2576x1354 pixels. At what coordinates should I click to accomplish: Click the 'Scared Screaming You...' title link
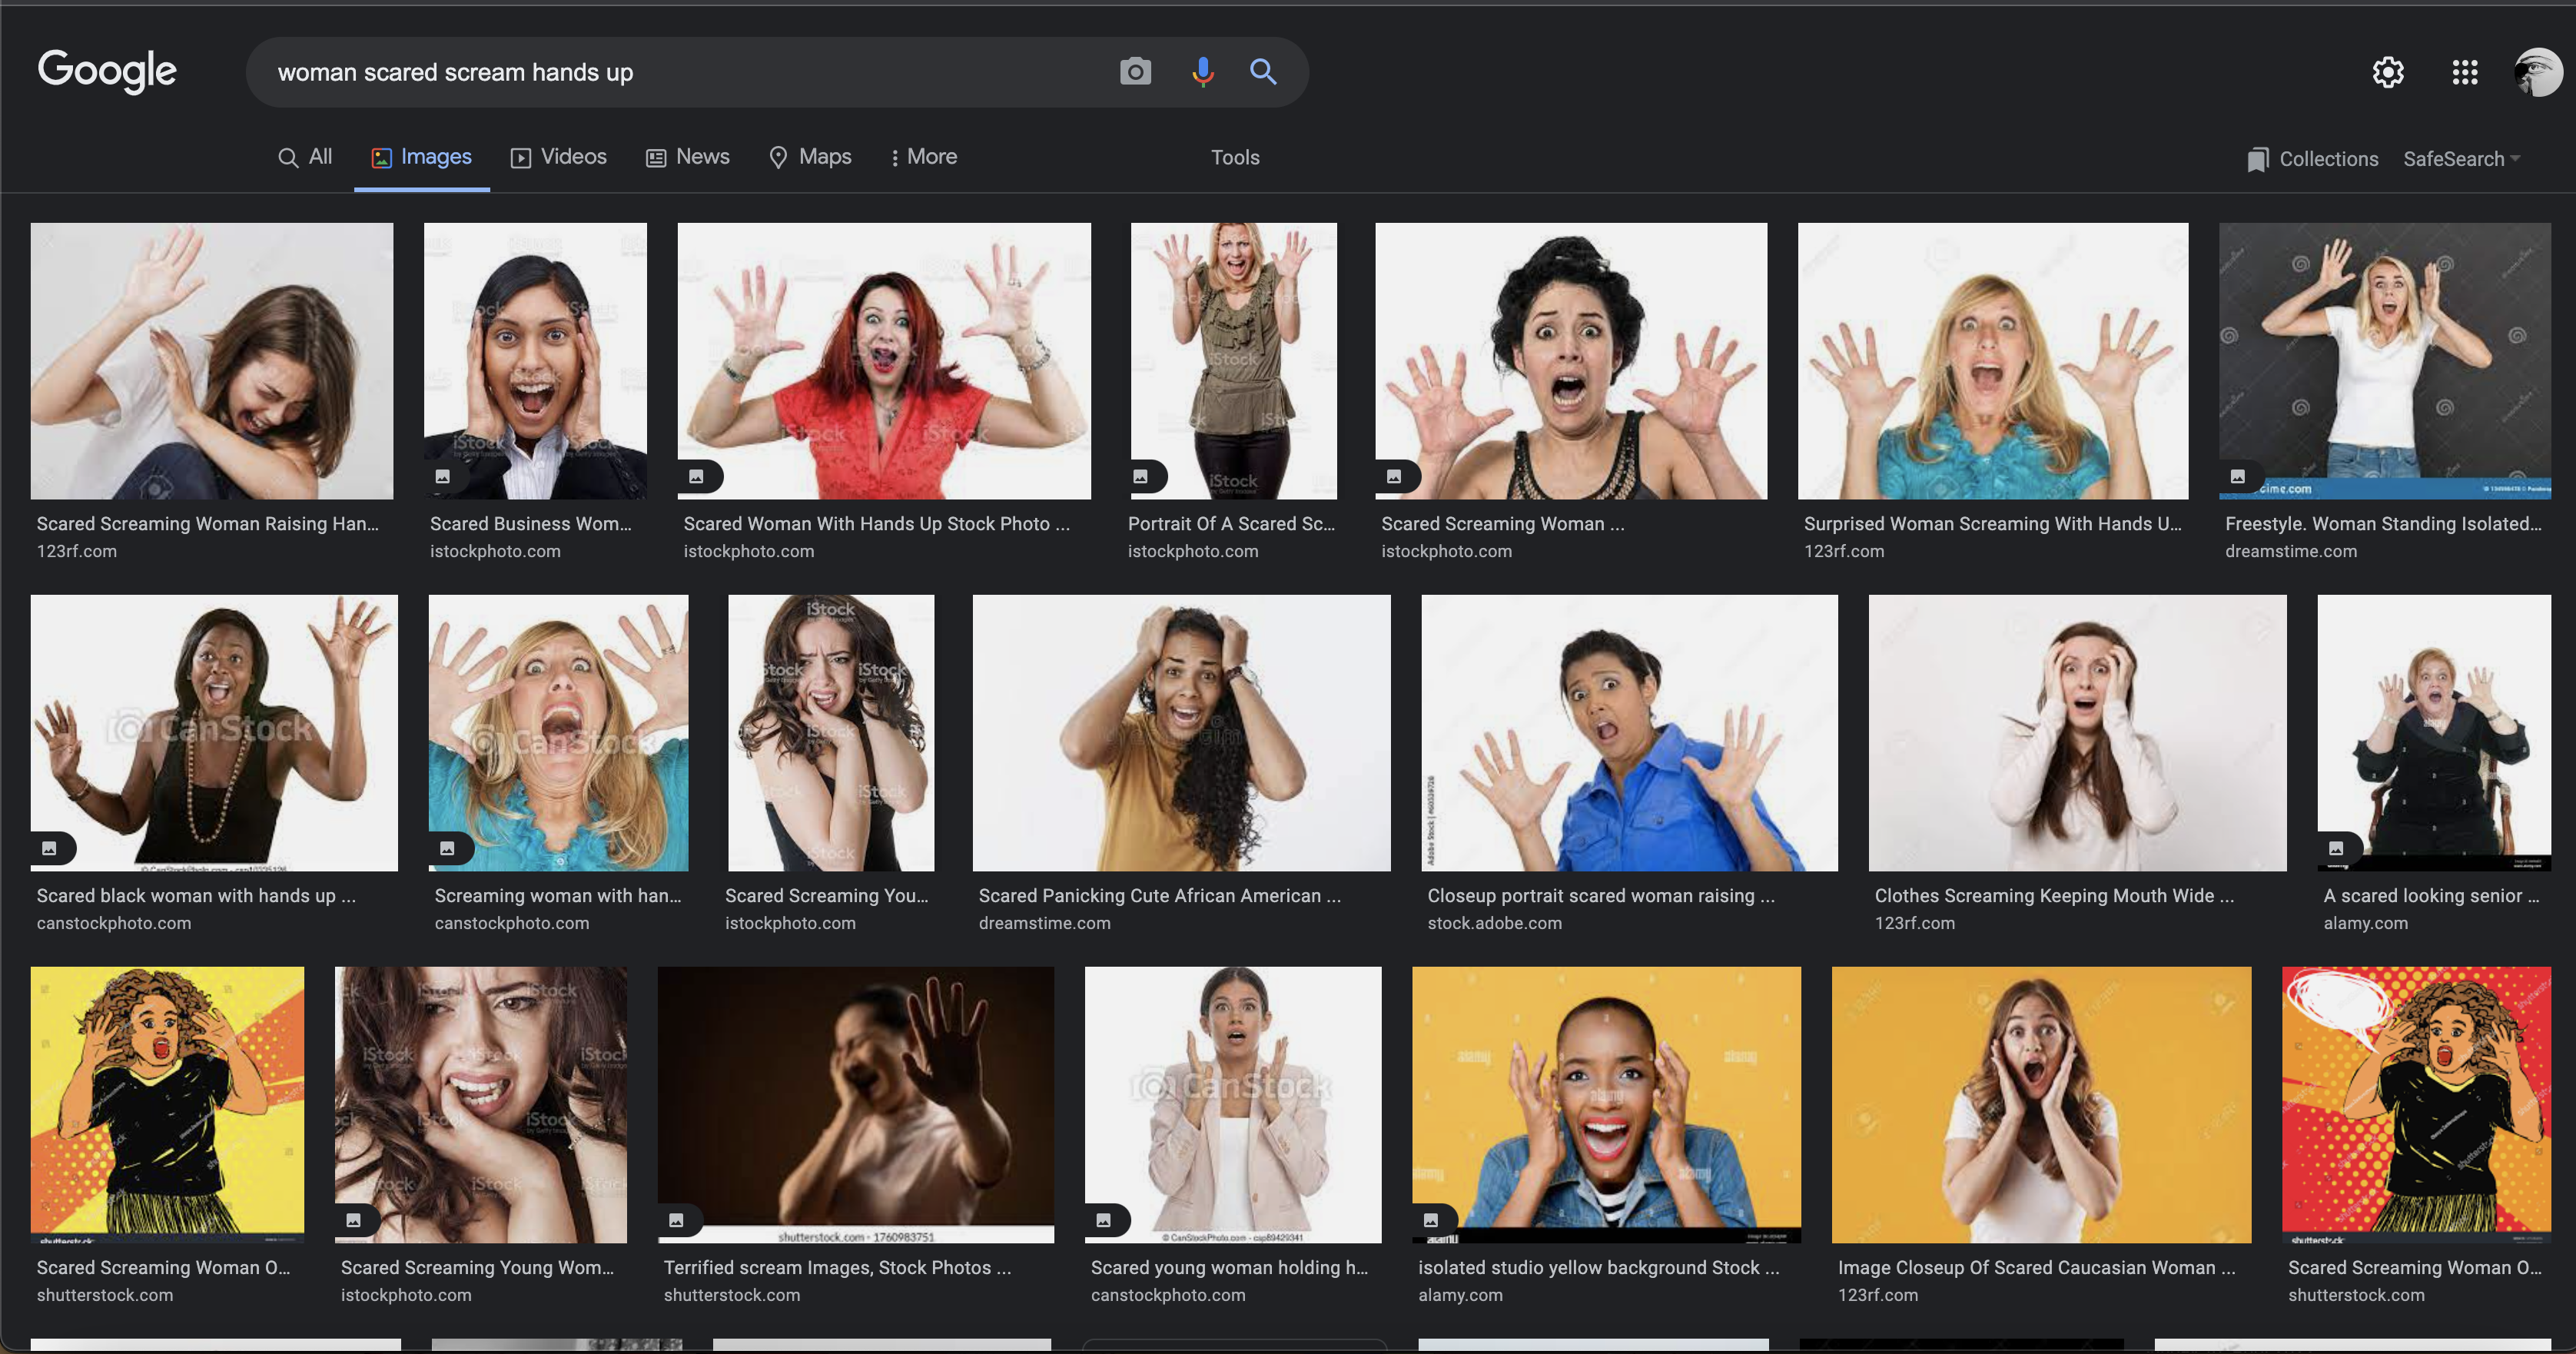(x=826, y=896)
